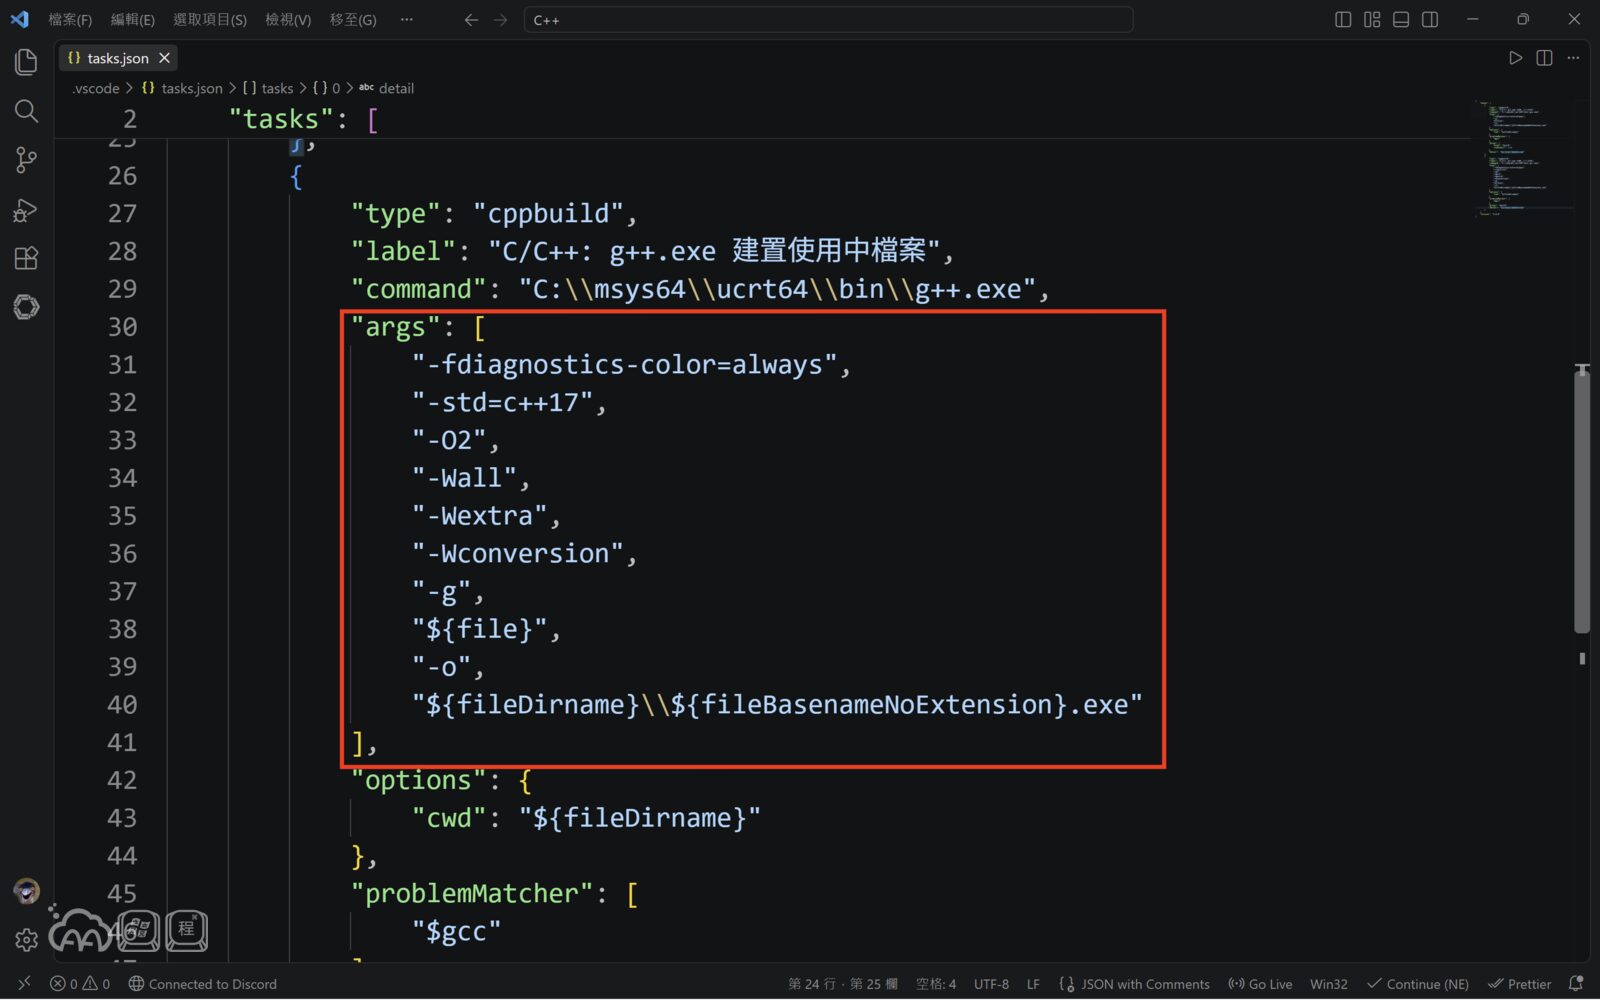Open the remote window indicator

pyautogui.click(x=24, y=984)
